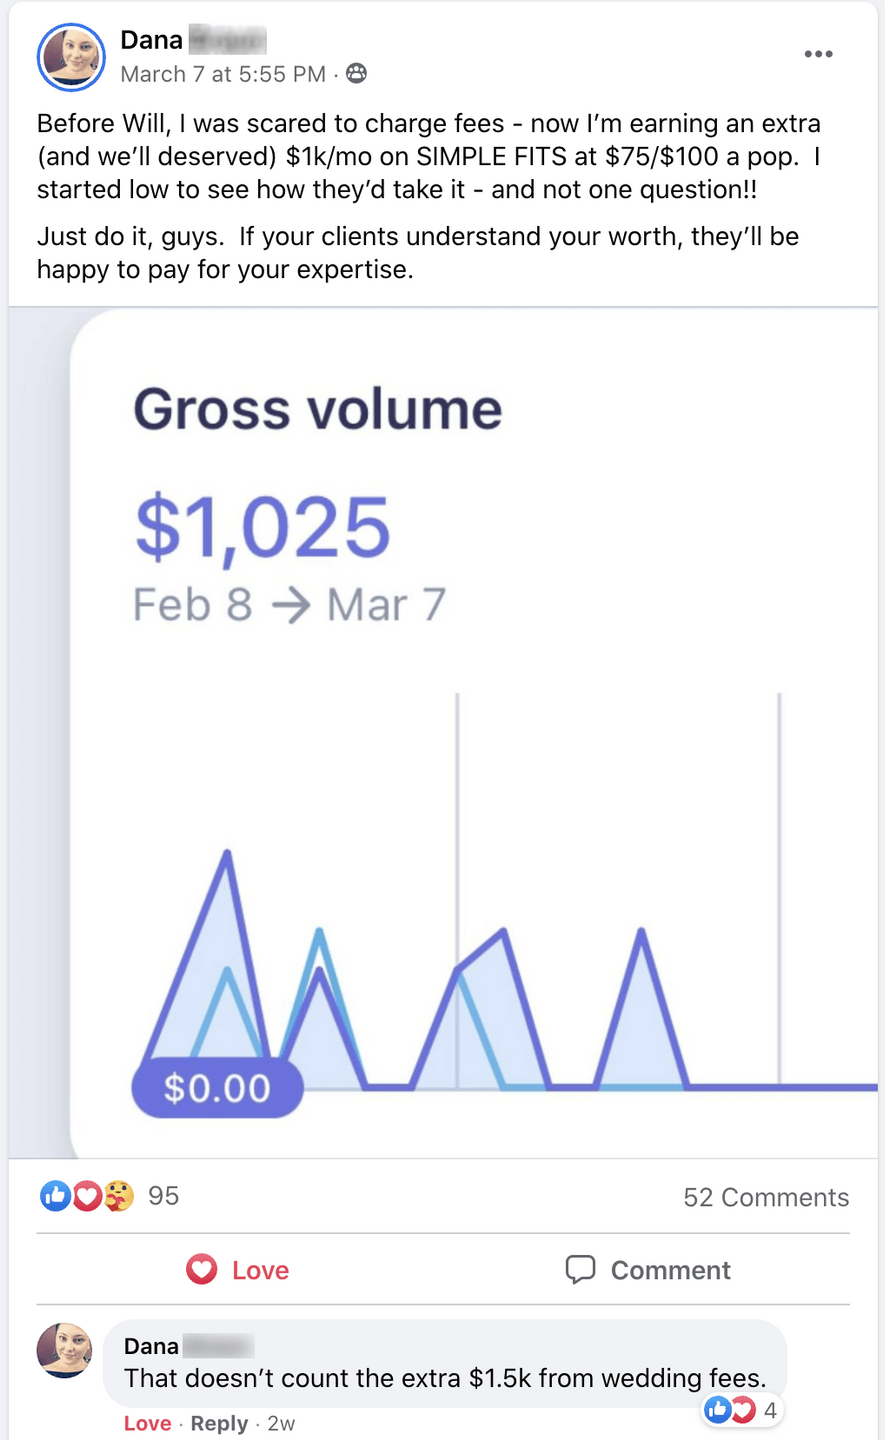885x1440 pixels.
Task: Click the Care hug reaction icon
Action: pyautogui.click(x=119, y=1195)
